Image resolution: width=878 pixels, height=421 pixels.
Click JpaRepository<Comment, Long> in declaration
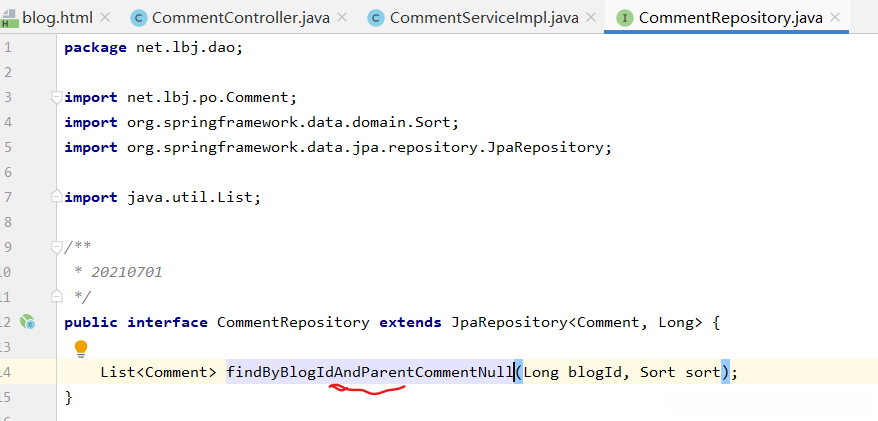[x=577, y=322]
